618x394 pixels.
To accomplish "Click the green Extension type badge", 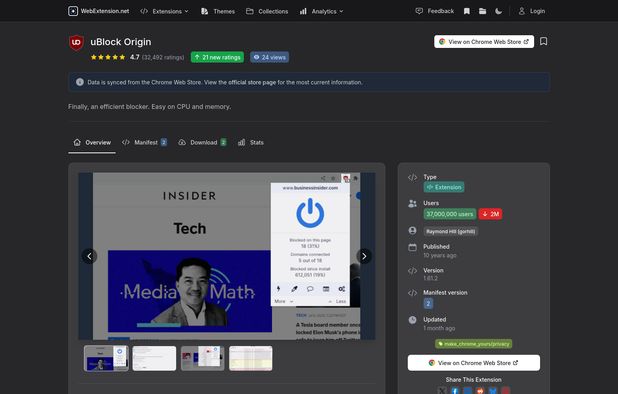I will tap(444, 187).
